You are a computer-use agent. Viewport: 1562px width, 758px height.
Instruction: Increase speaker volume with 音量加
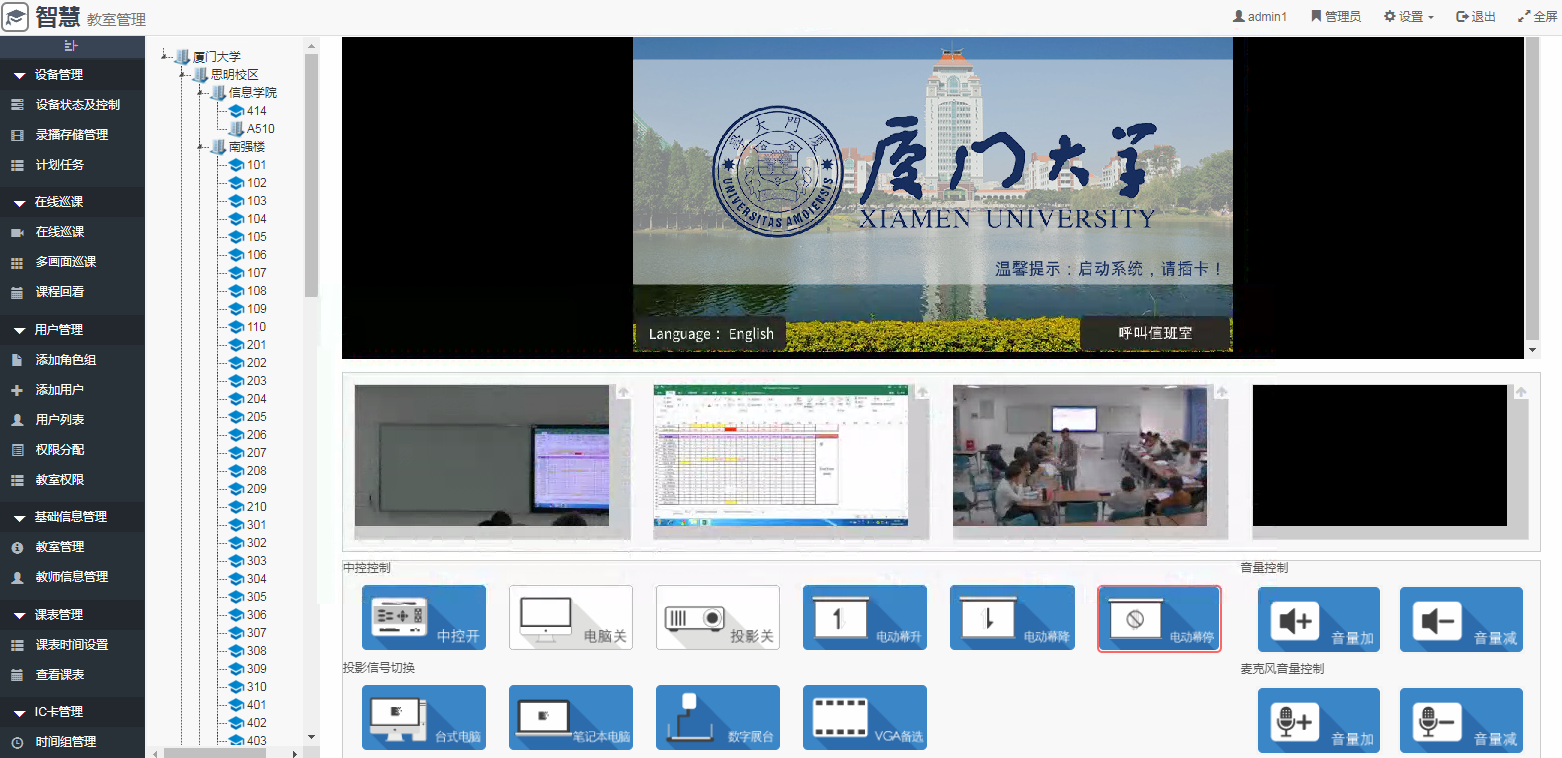pos(1318,620)
